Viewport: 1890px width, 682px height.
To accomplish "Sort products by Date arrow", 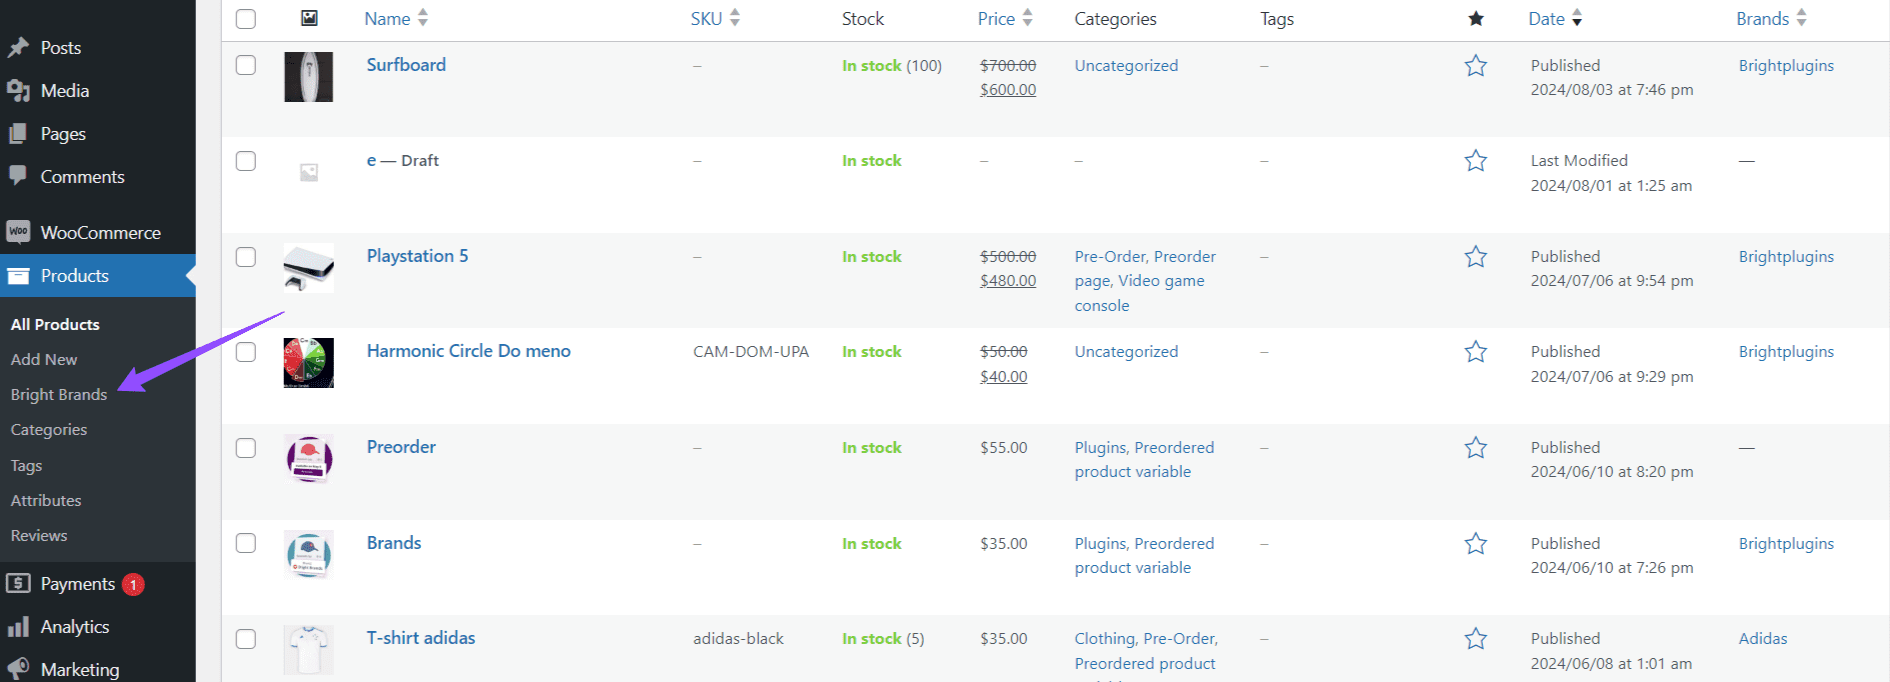I will (1577, 18).
